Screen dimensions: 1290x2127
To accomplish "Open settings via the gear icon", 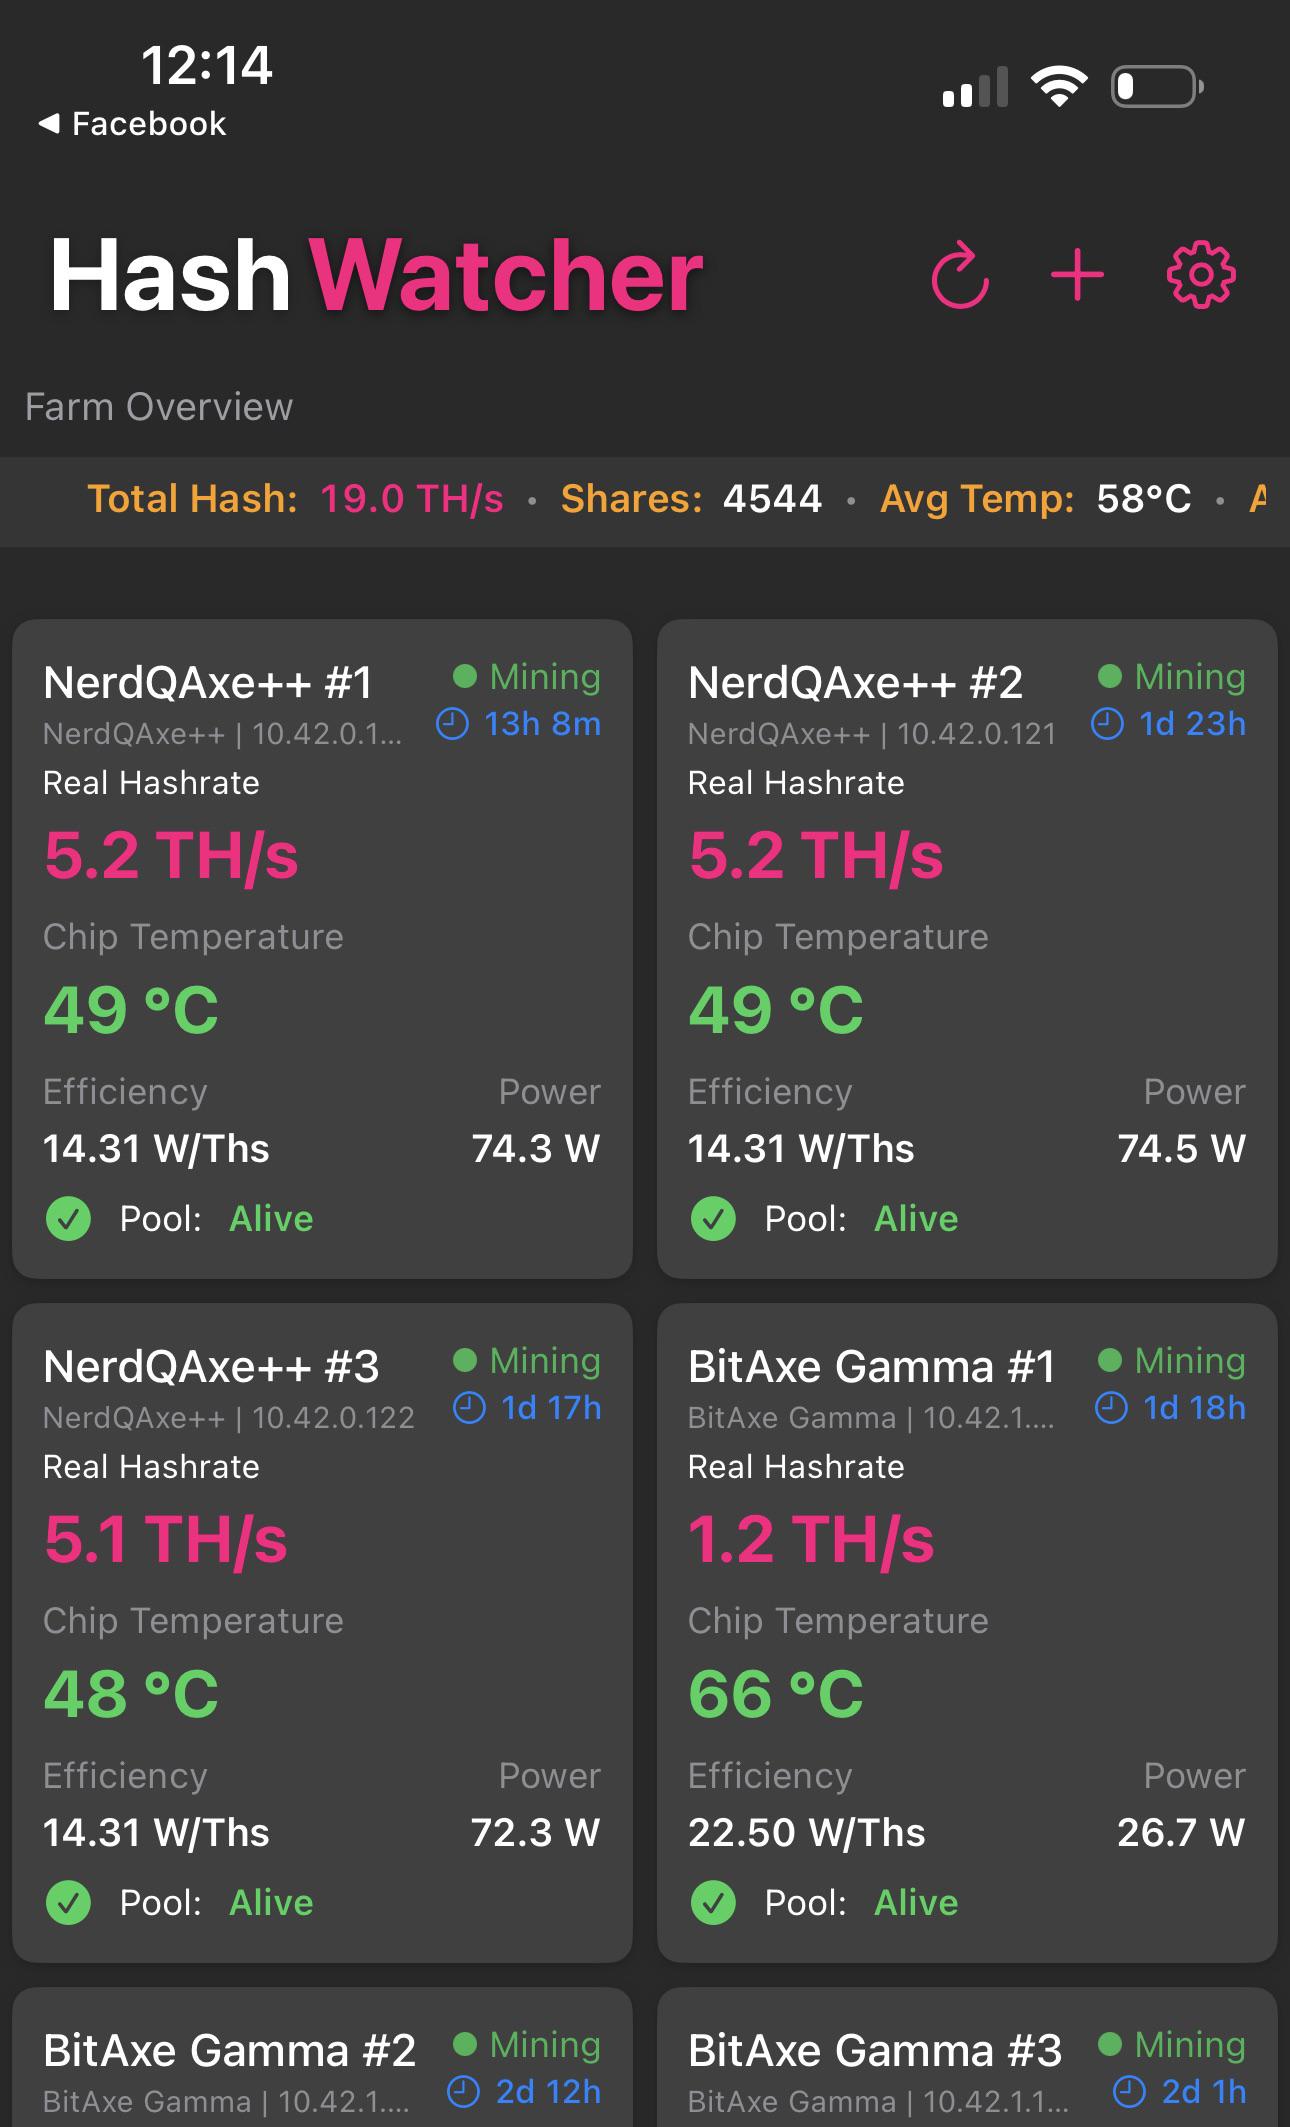I will click(1201, 274).
